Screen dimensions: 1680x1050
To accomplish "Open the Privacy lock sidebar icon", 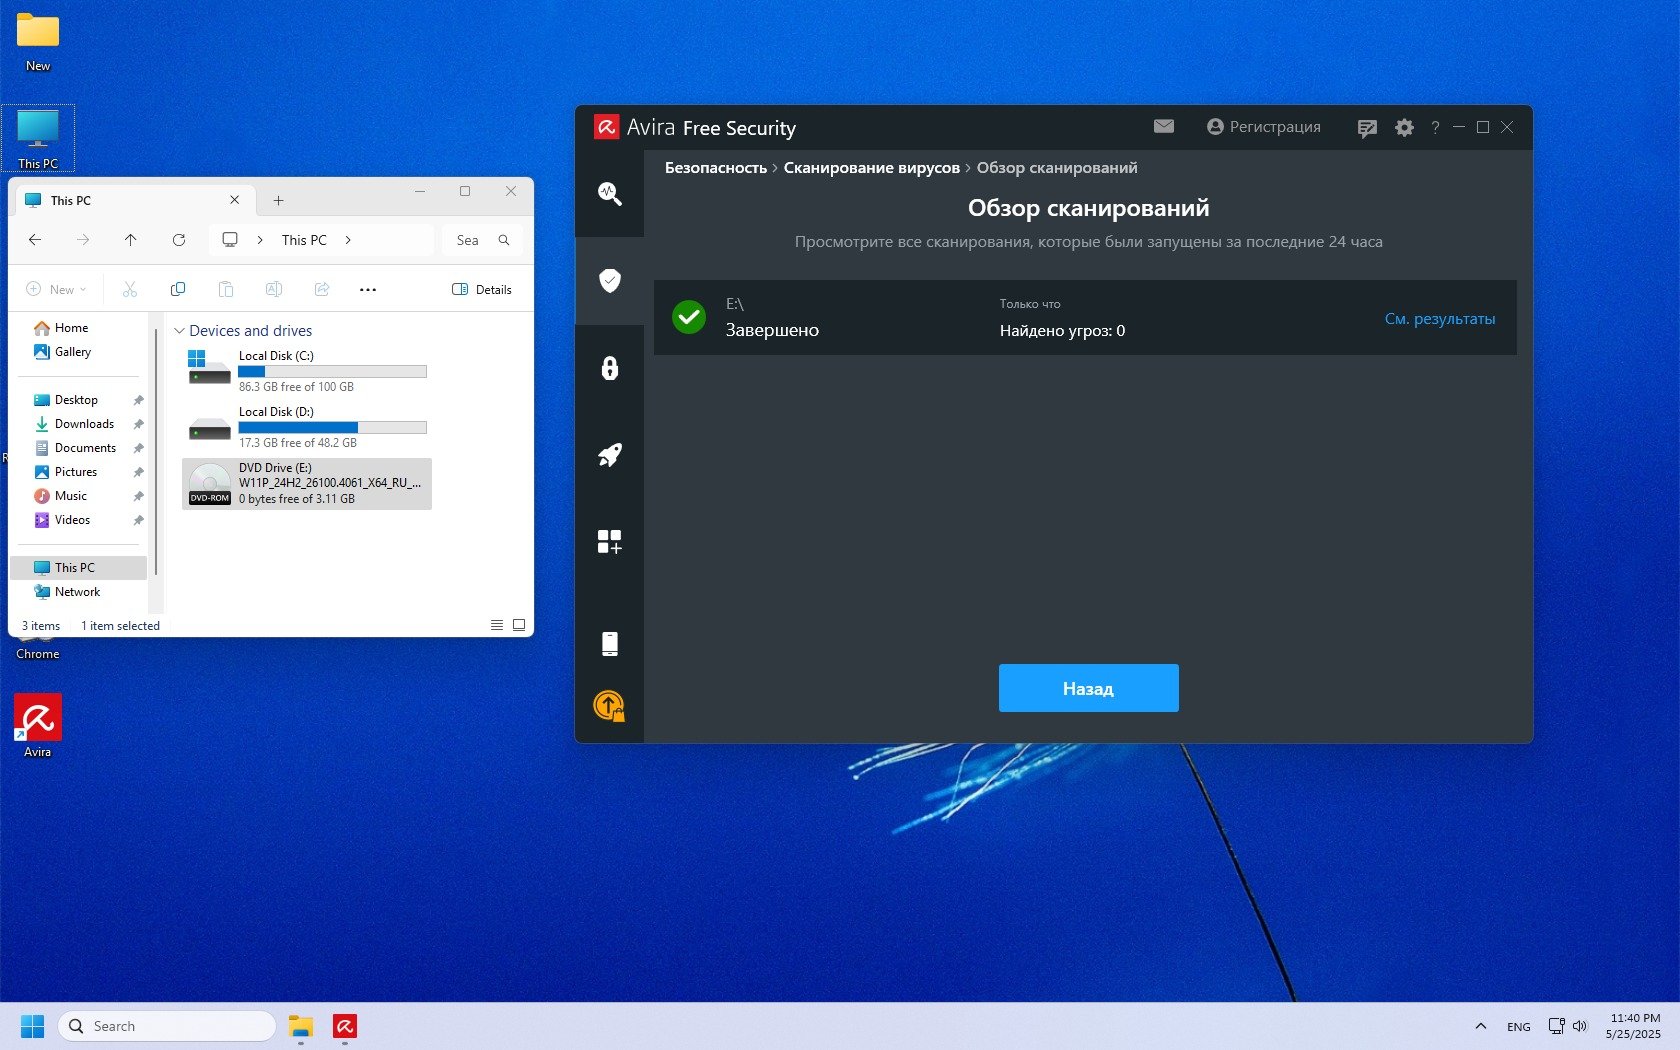I will 609,368.
